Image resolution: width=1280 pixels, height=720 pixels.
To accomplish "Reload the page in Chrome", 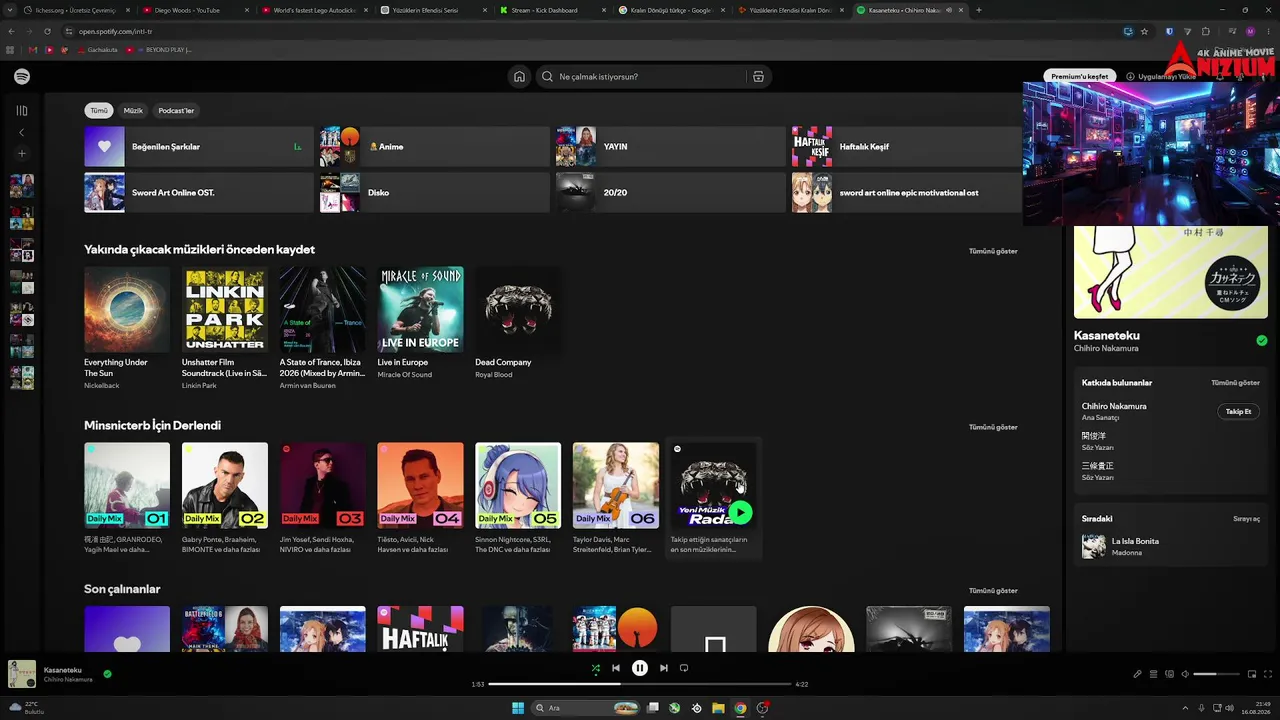I will tap(47, 31).
